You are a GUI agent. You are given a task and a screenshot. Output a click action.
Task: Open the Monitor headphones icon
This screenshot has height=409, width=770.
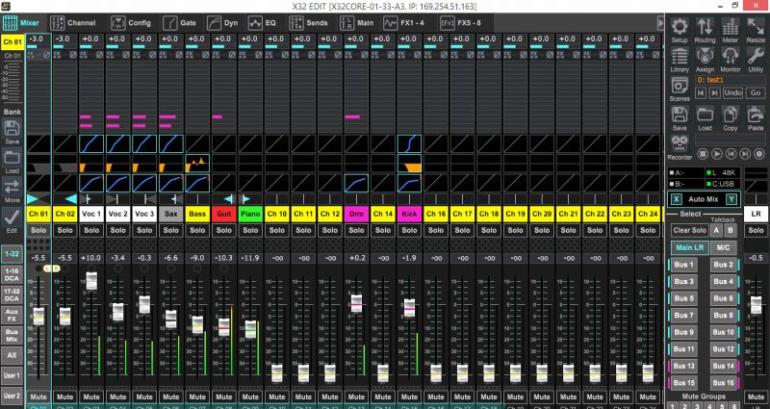coord(730,56)
